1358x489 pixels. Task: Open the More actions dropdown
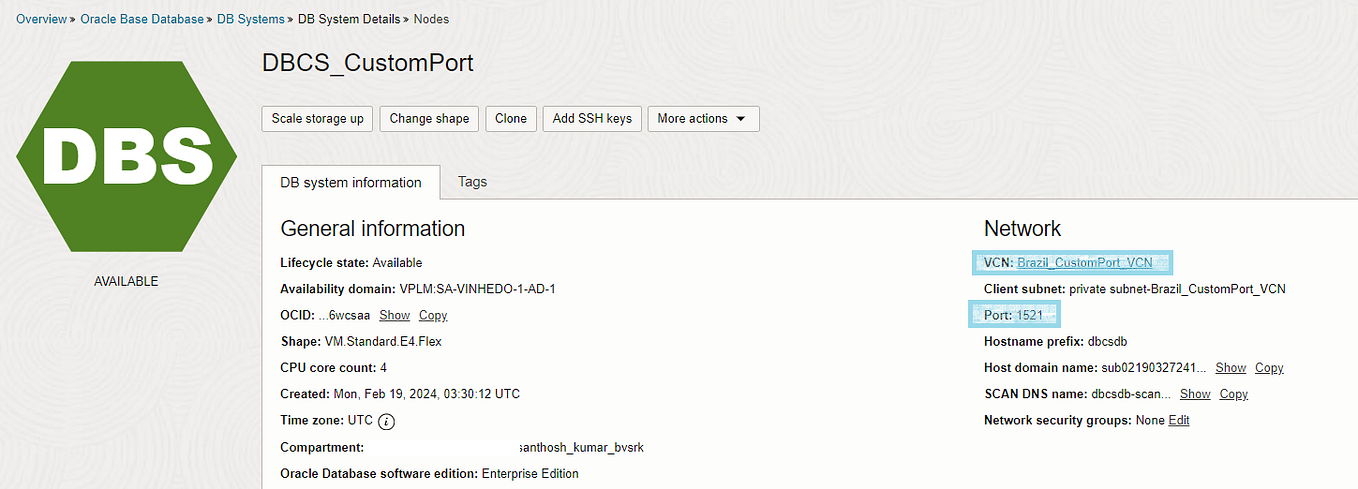coord(703,118)
